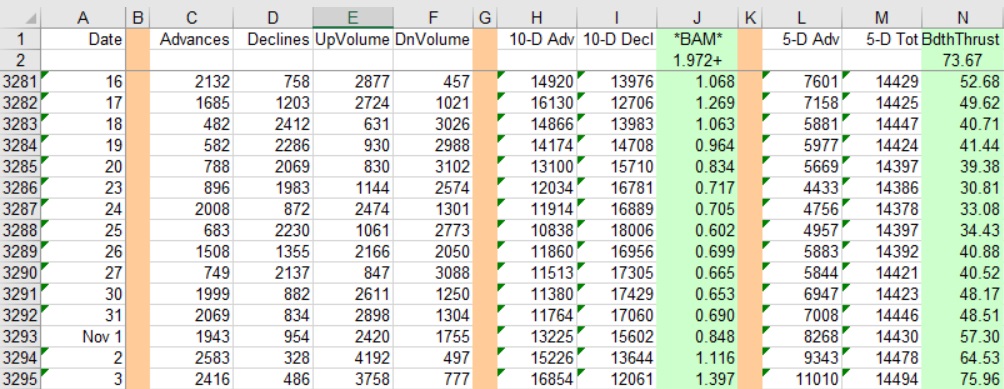Viewport: 1004px width, 389px height.
Task: Select 10-D Decl value 18006
Action: click(x=617, y=230)
